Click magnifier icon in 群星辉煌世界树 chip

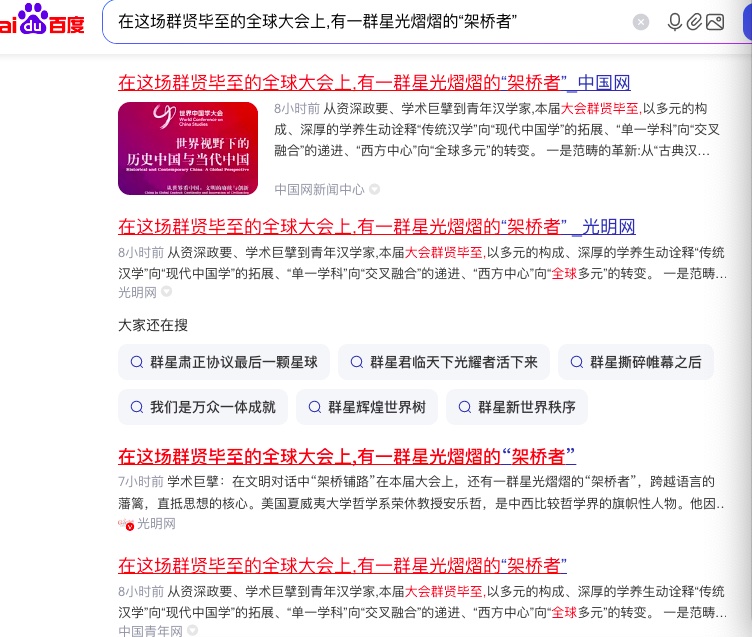[x=315, y=407]
